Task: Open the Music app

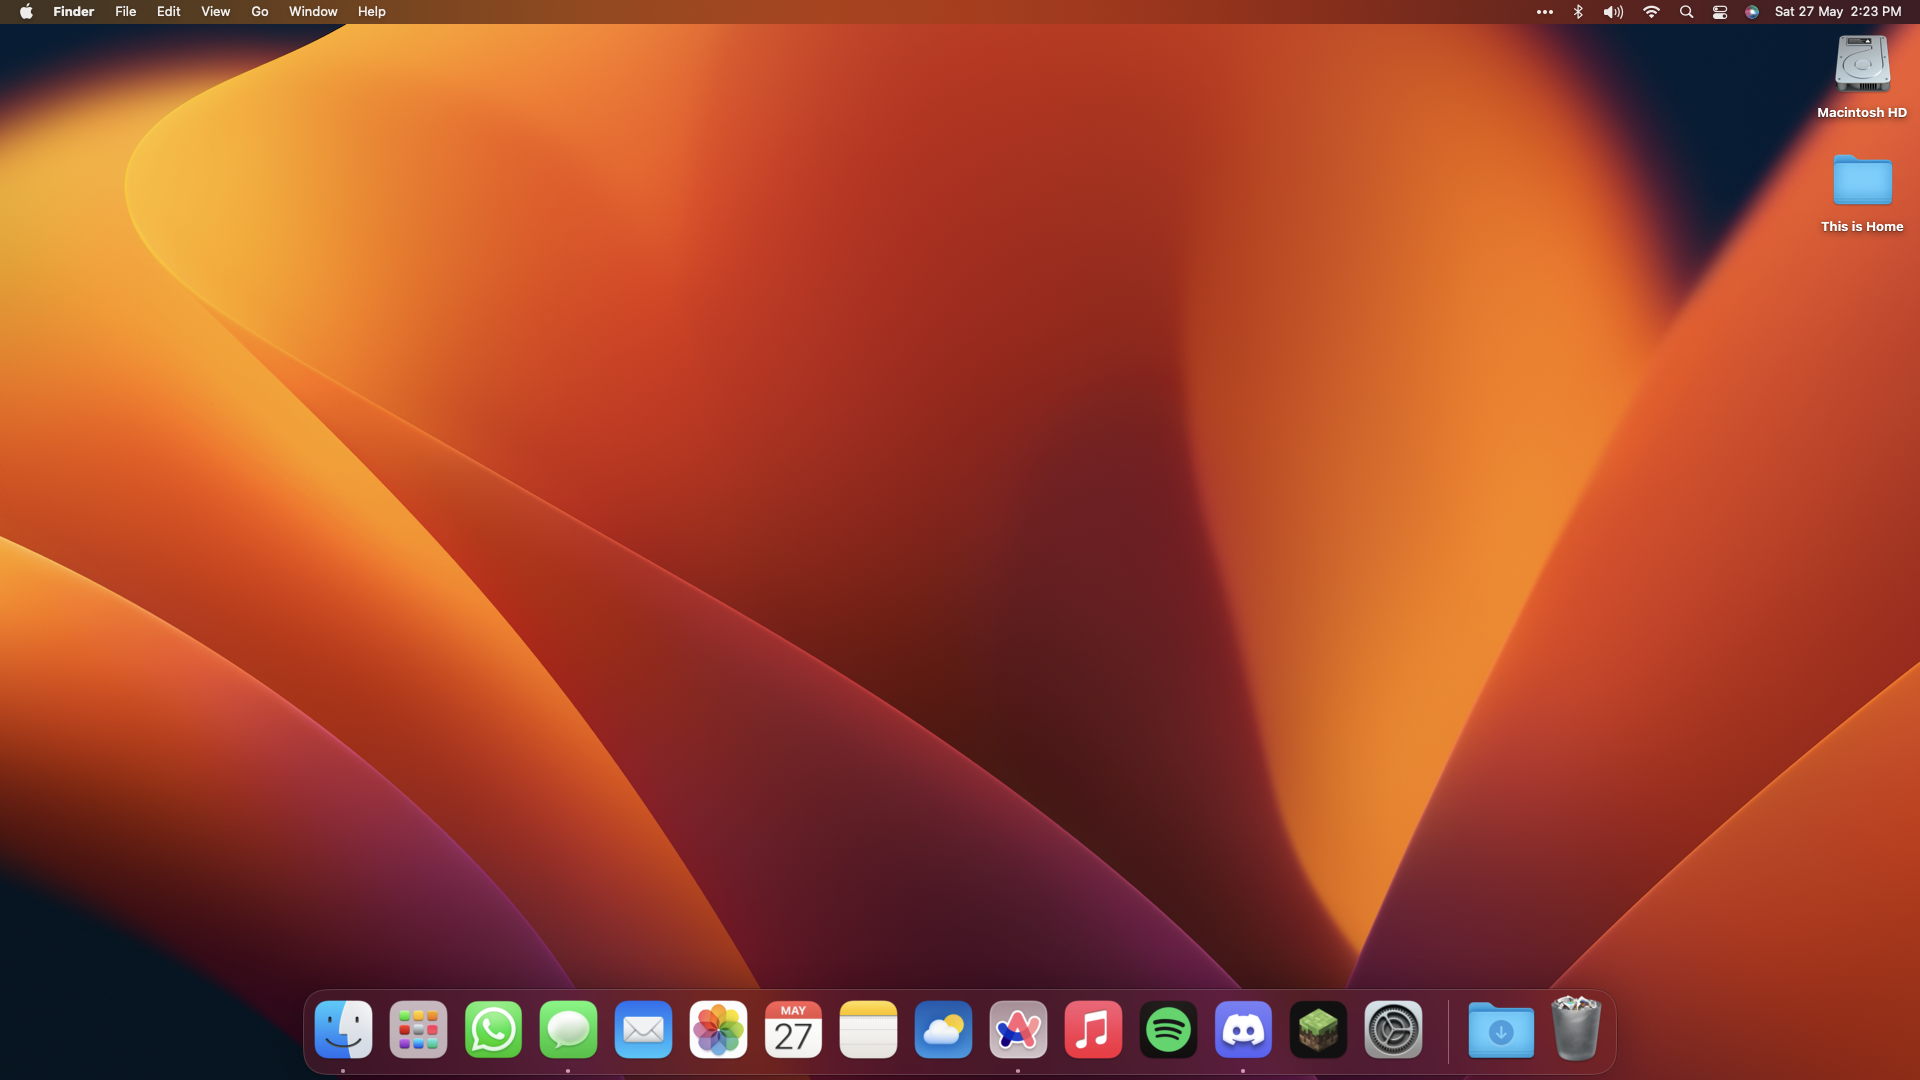Action: click(1093, 1029)
